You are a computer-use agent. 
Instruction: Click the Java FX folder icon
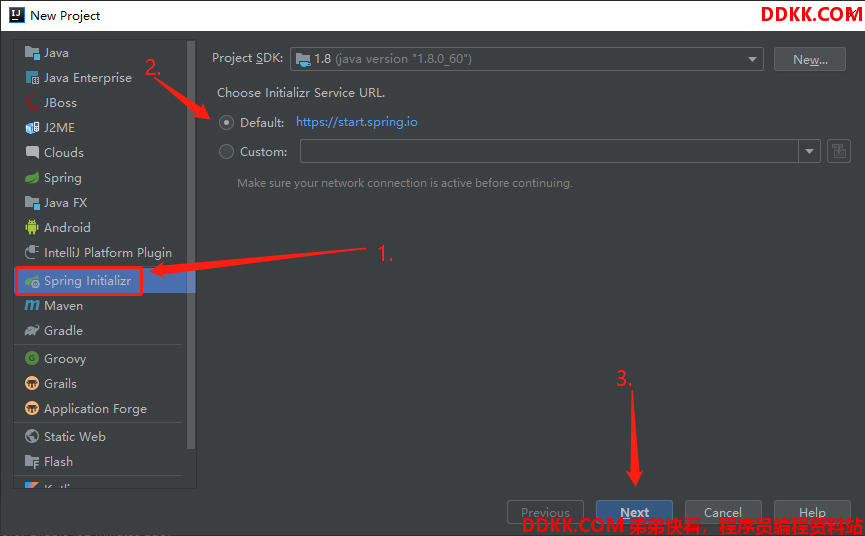pos(32,202)
